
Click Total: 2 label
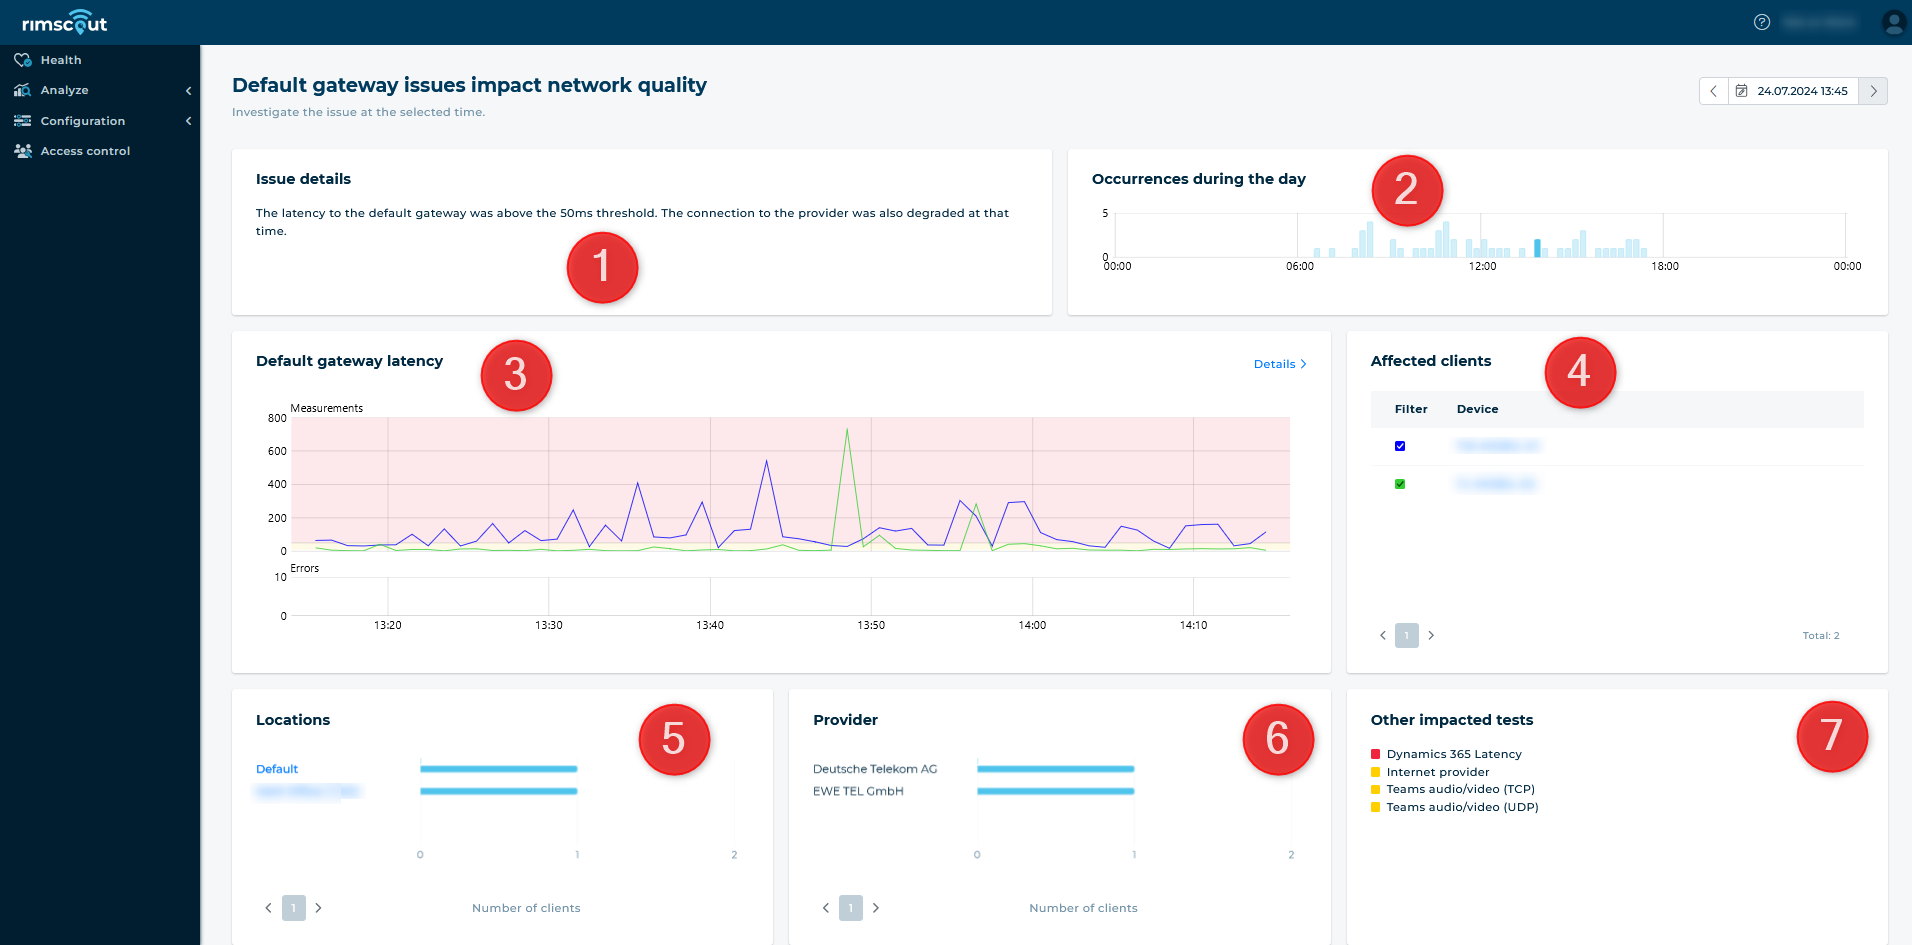tap(1820, 636)
